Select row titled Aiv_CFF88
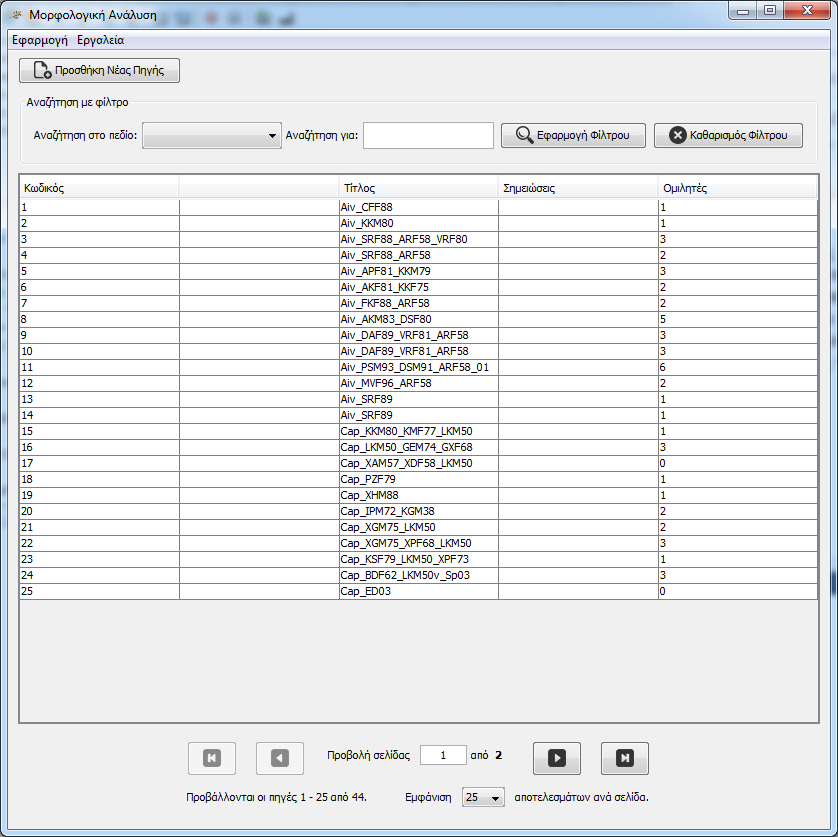Viewport: 838px width, 837px height. [x=418, y=207]
